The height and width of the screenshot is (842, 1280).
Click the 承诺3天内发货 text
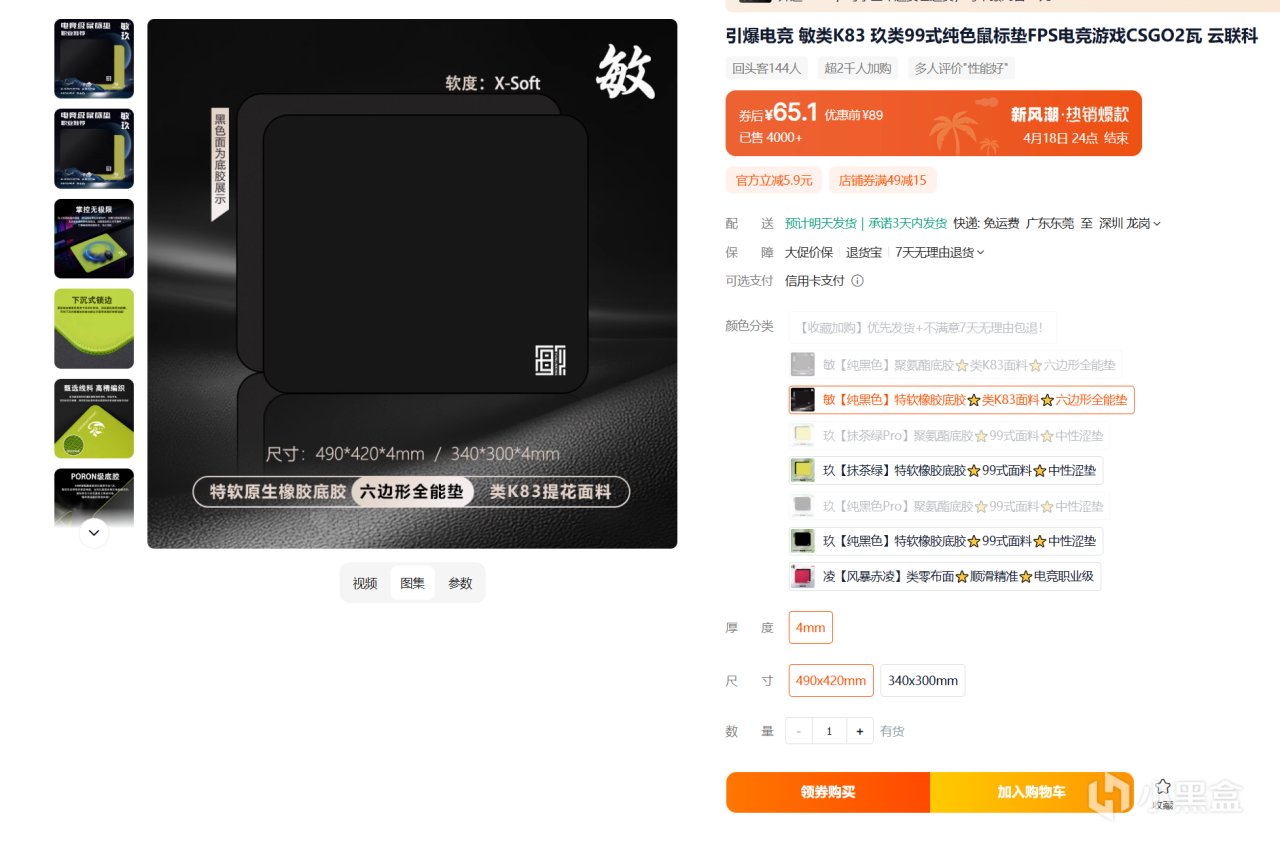(907, 223)
